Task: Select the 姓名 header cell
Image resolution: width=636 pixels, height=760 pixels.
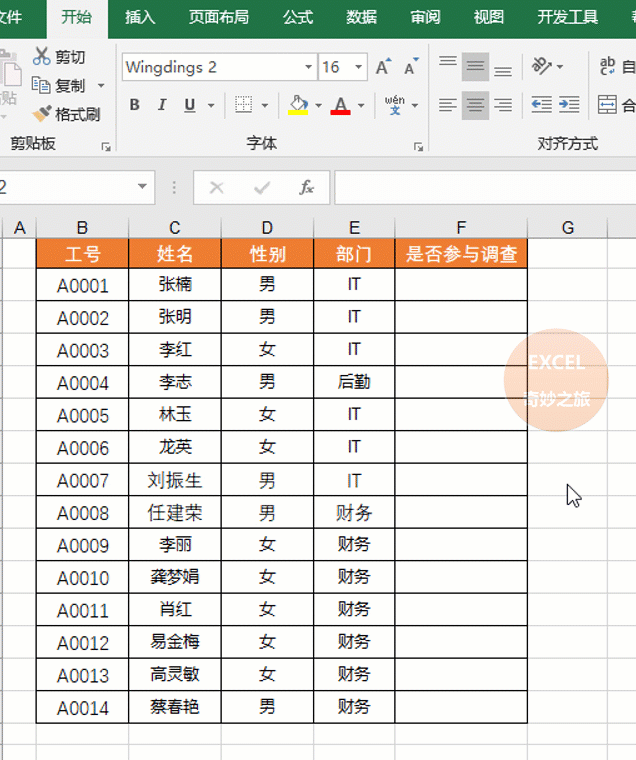Action: pyautogui.click(x=175, y=253)
